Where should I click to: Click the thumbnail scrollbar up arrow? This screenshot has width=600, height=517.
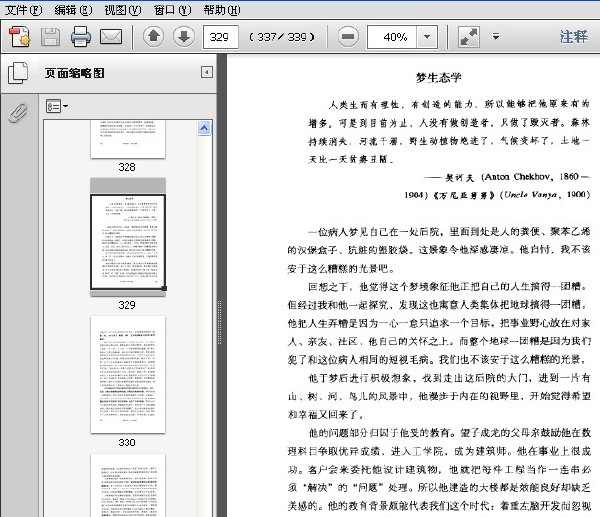[x=204, y=128]
